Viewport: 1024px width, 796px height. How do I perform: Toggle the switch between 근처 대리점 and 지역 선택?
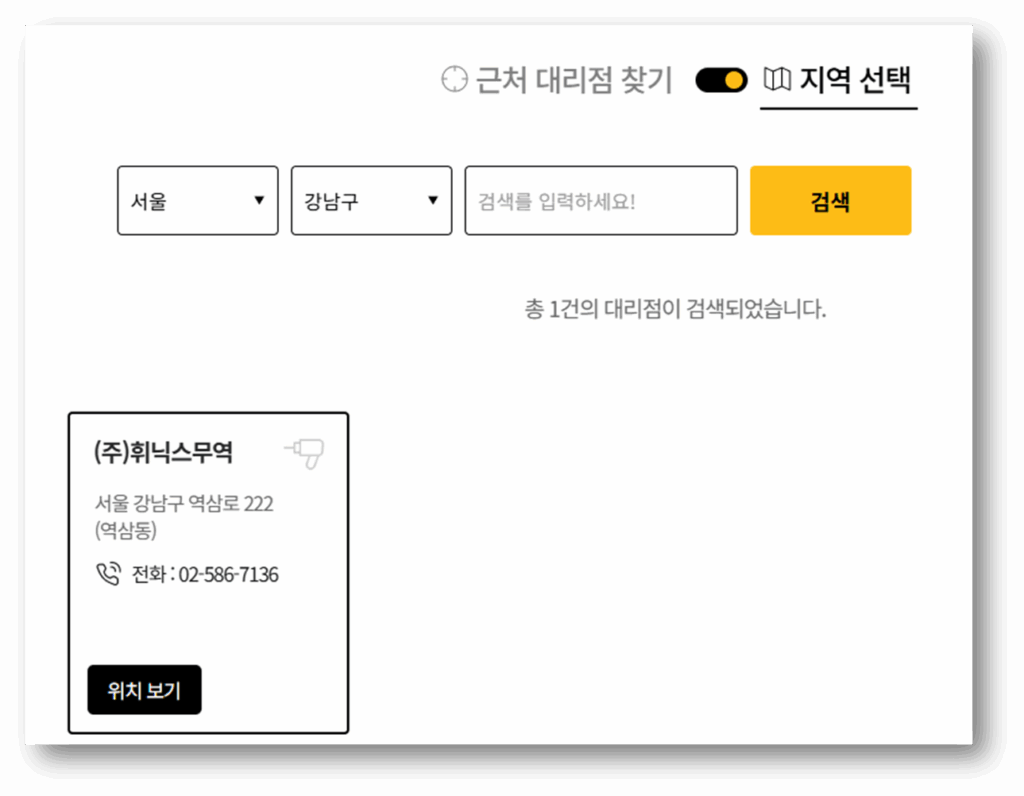tap(721, 80)
